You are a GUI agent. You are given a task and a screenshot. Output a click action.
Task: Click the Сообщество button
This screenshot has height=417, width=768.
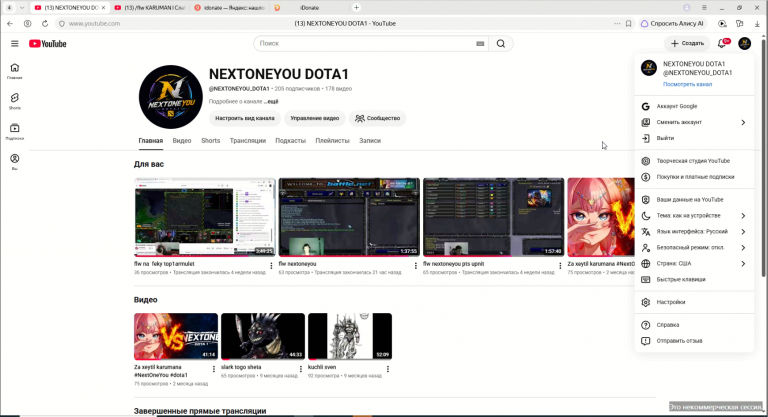pyautogui.click(x=378, y=118)
